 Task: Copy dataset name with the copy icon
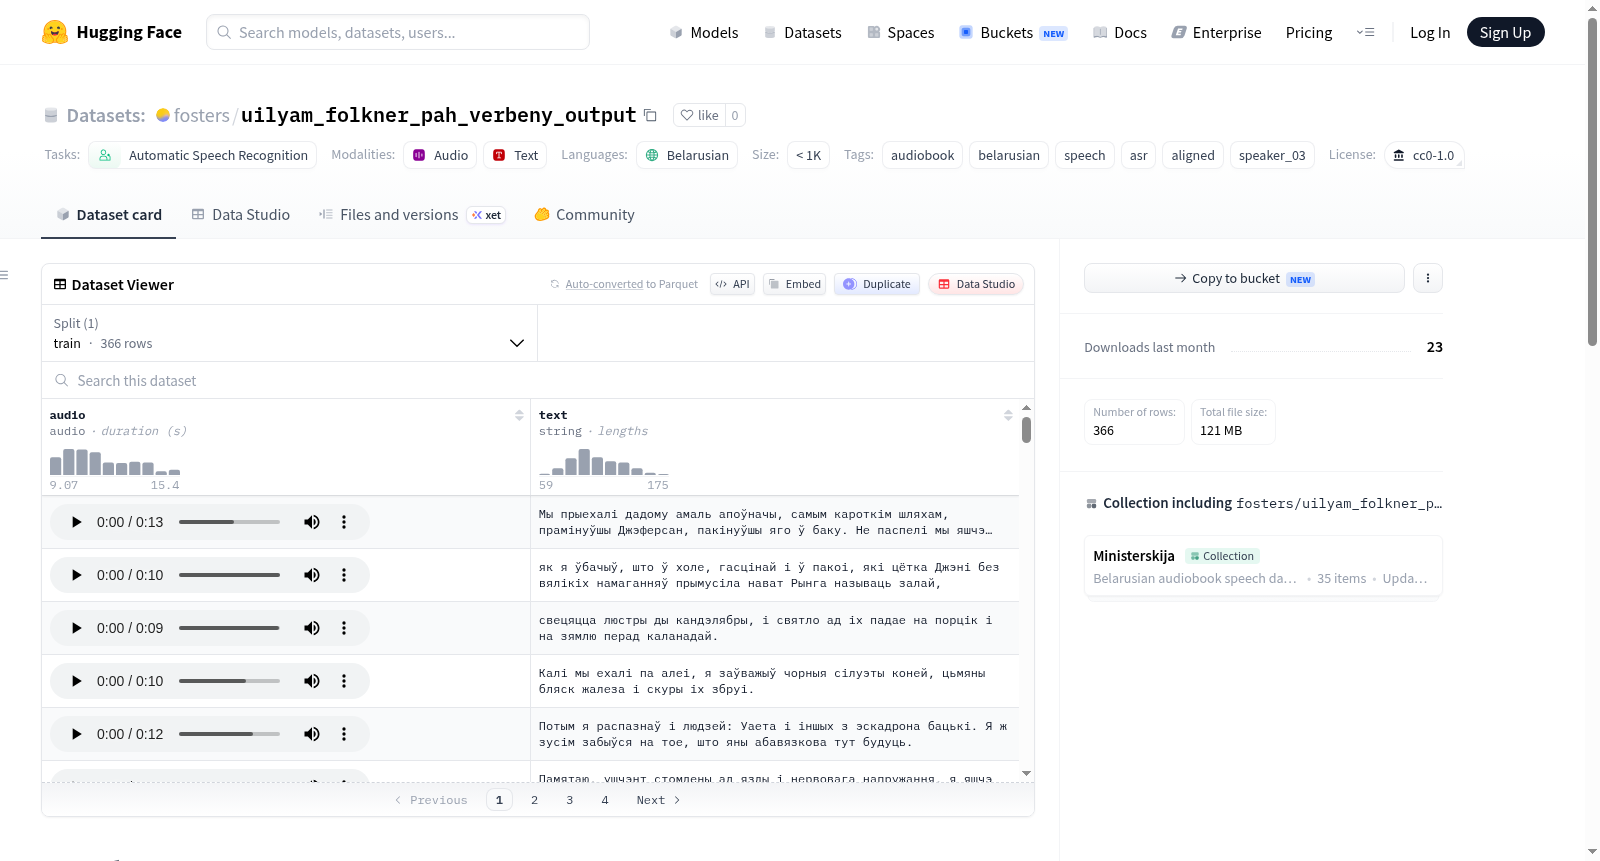coord(650,115)
